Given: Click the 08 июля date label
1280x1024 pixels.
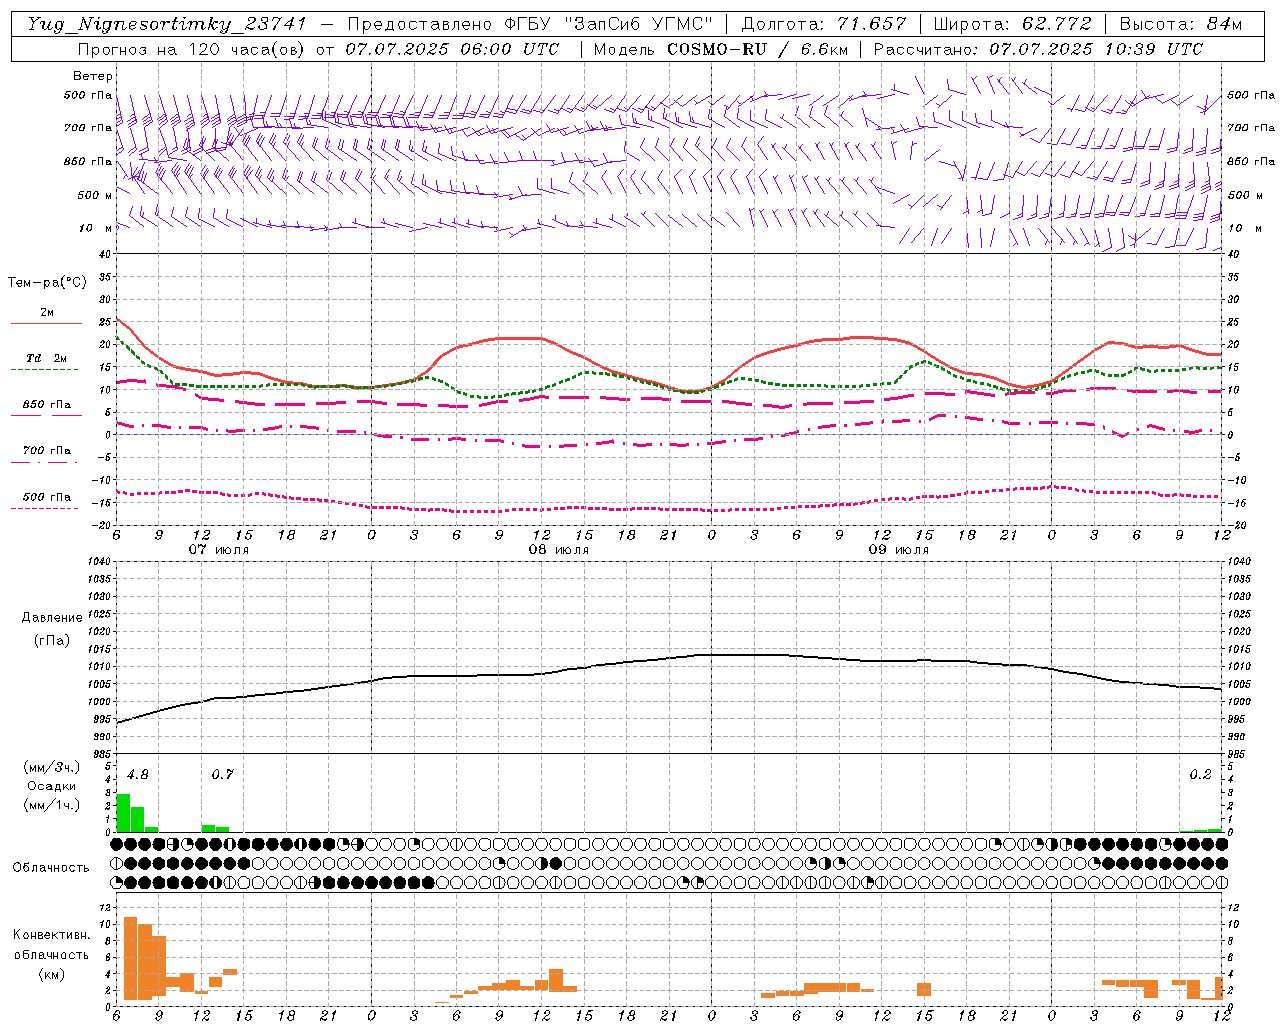Looking at the screenshot, I should pos(559,550).
